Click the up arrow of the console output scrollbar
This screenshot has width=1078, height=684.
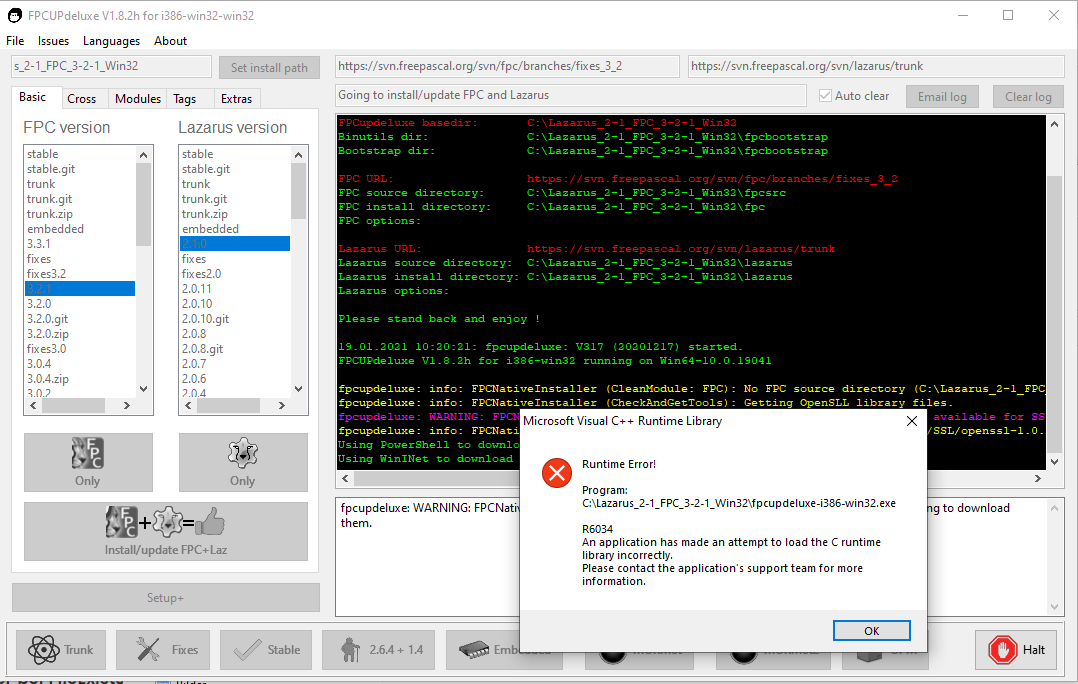[1055, 124]
